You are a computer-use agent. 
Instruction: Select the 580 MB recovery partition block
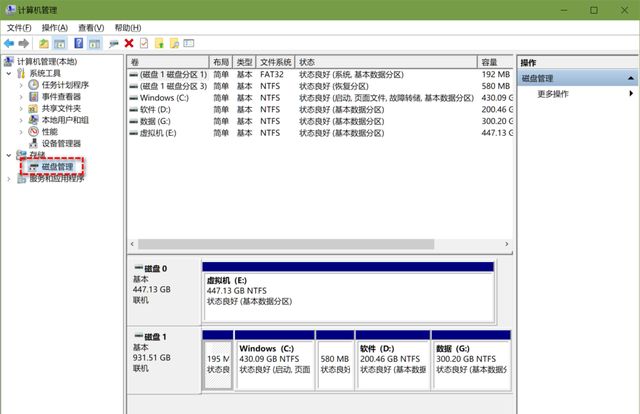click(x=335, y=361)
